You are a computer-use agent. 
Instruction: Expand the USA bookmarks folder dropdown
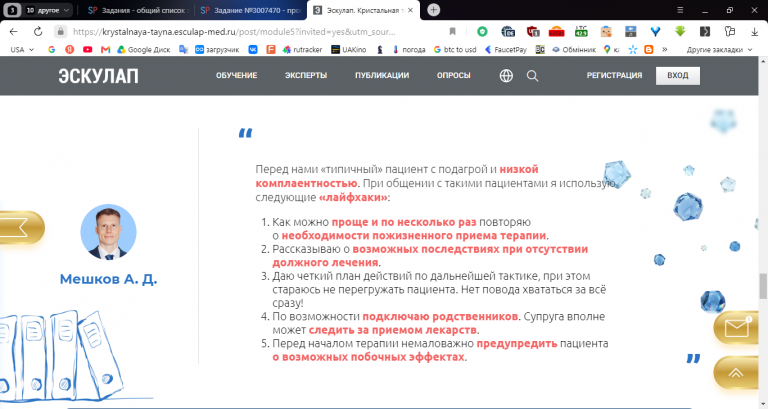22,49
